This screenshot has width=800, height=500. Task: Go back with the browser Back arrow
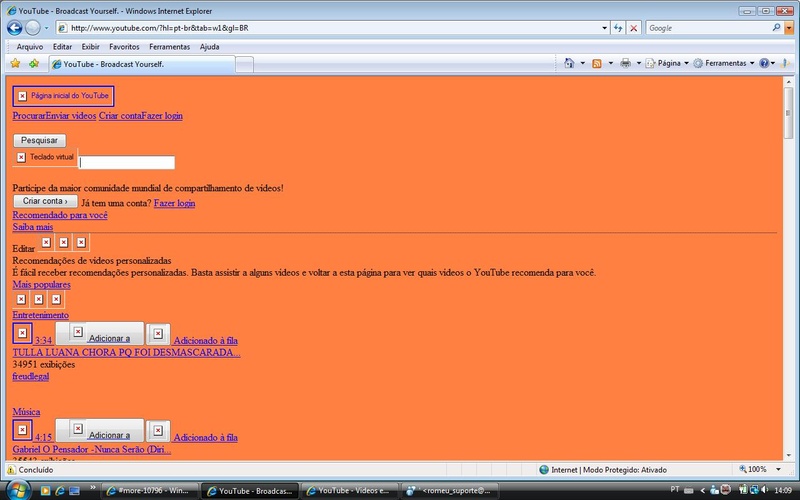[x=14, y=28]
